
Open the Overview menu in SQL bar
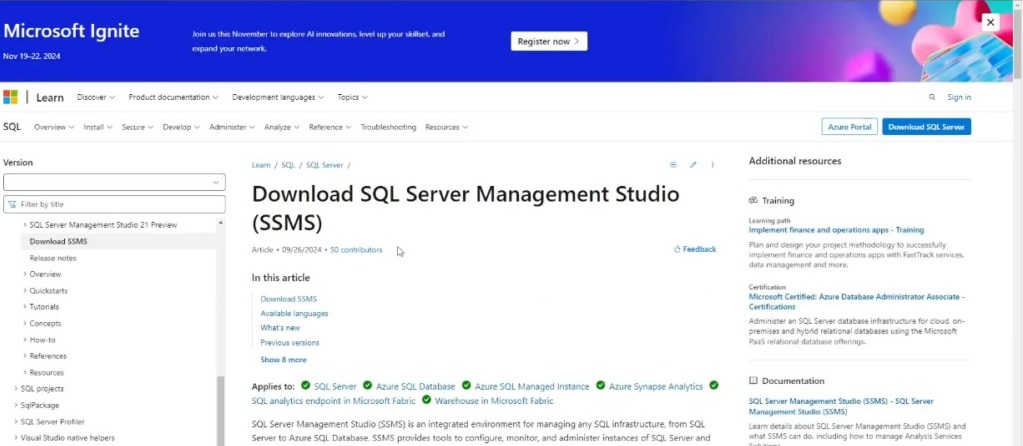pyautogui.click(x=54, y=127)
